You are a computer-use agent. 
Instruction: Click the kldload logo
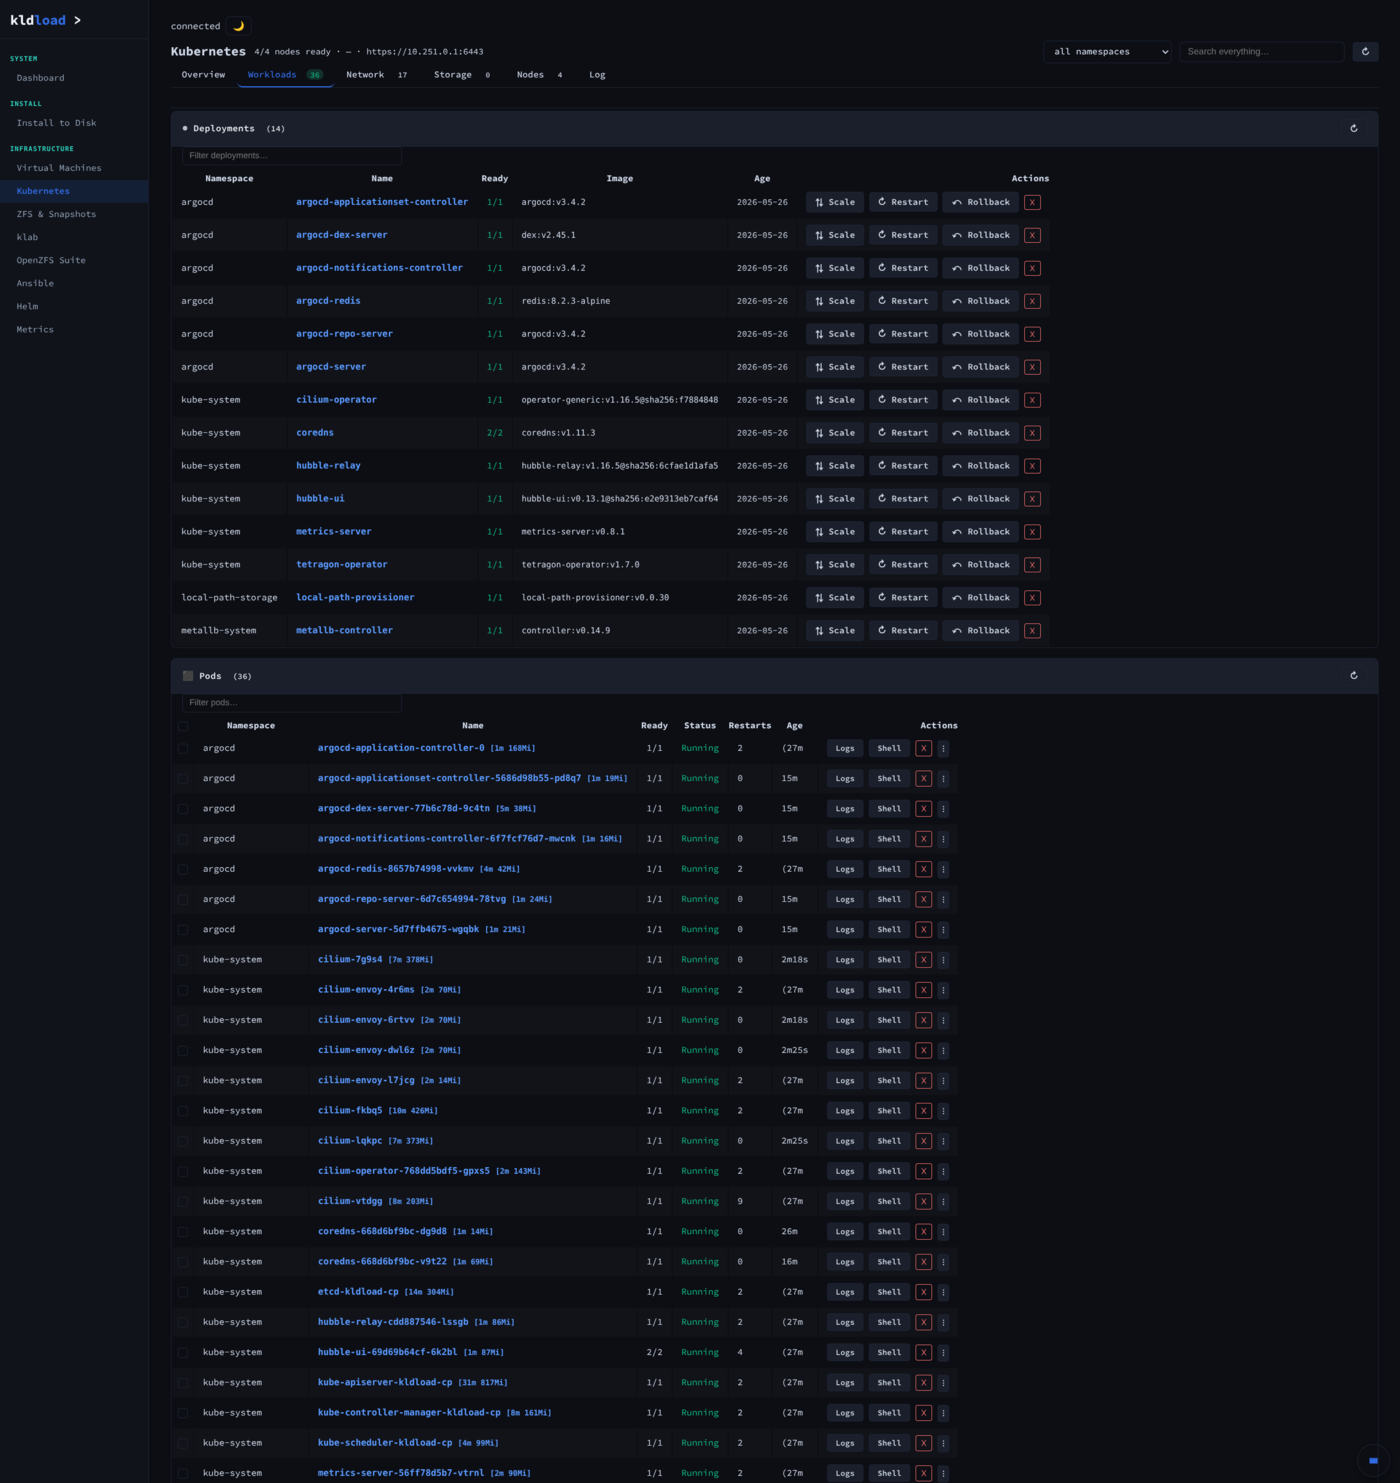(x=45, y=20)
